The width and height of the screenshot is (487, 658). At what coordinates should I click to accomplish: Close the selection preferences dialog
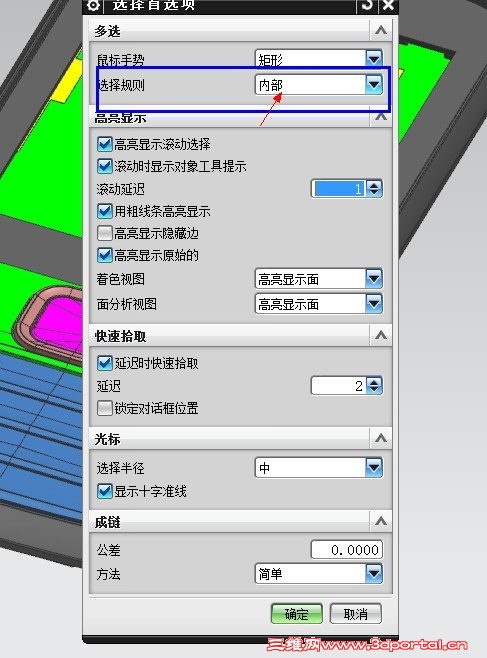click(x=388, y=5)
